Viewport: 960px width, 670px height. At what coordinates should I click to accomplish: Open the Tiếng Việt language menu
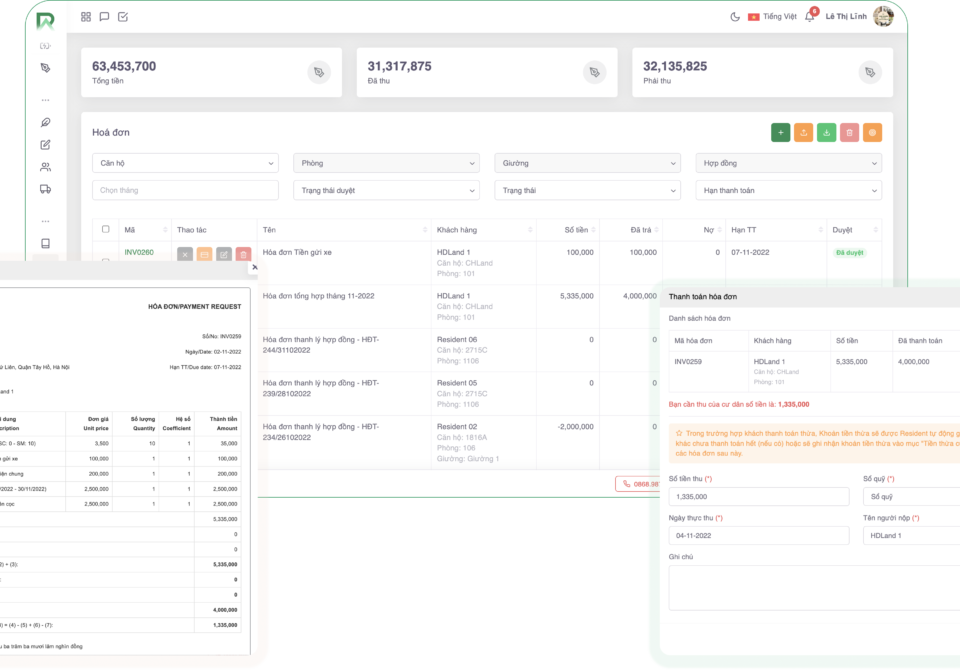coord(772,17)
